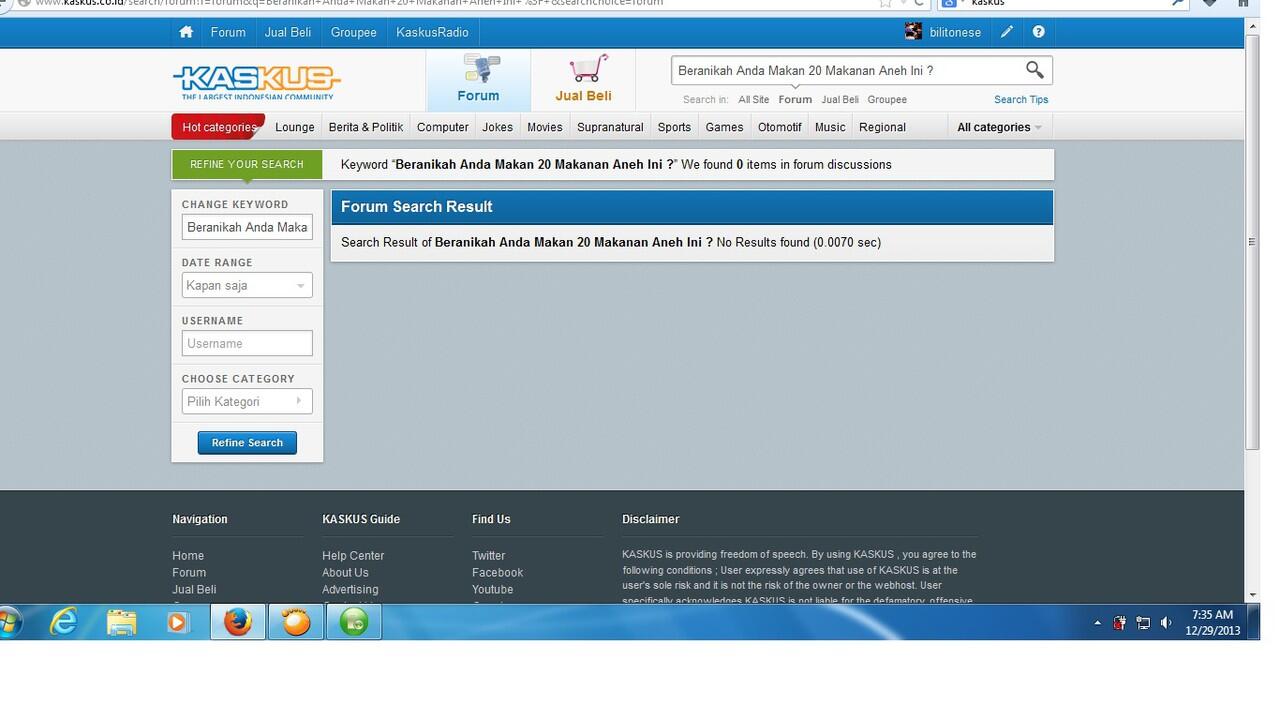Set search scope to Groupee
1280x720 pixels.
887,100
